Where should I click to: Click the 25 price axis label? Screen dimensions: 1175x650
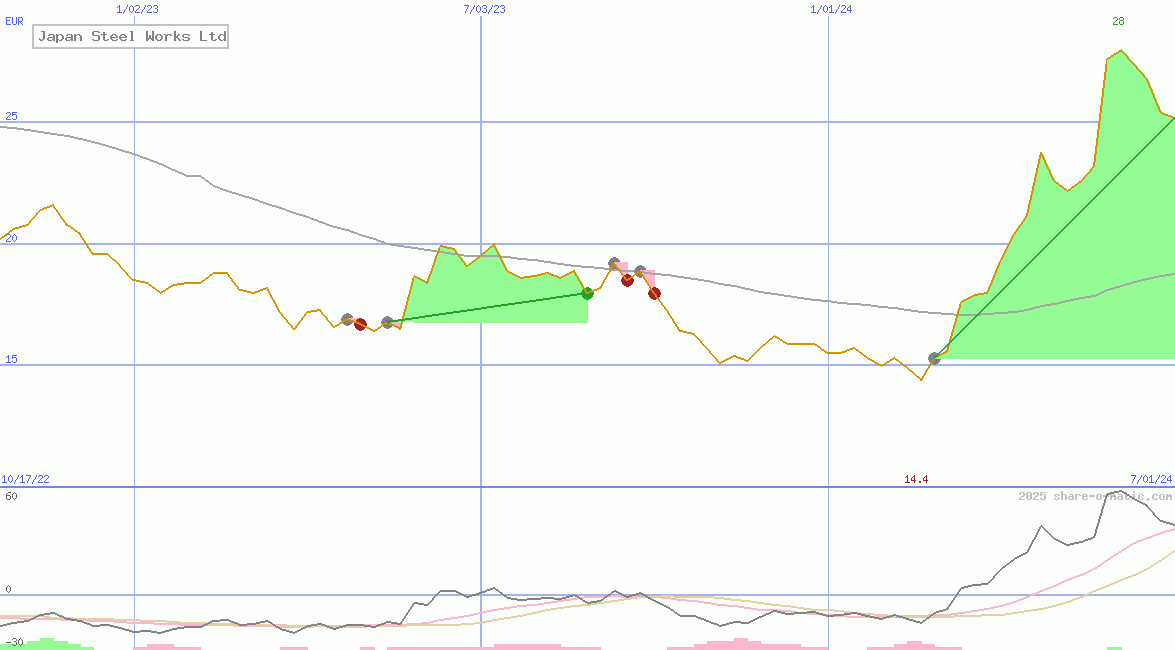[12, 117]
